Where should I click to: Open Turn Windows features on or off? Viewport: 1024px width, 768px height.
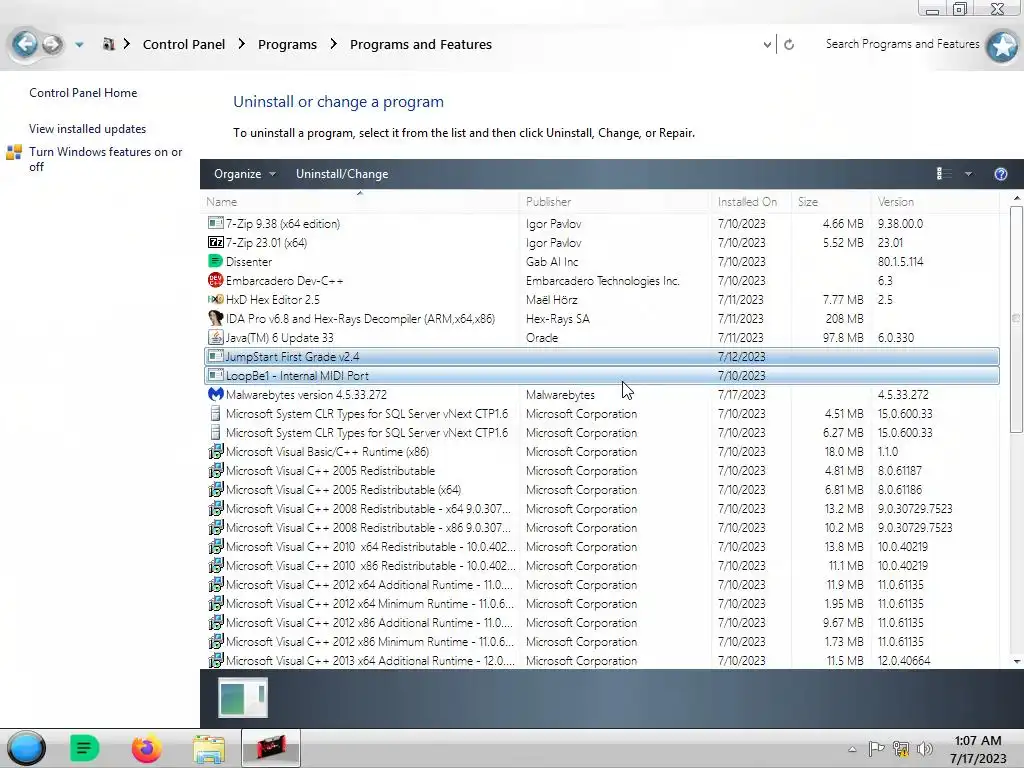106,159
